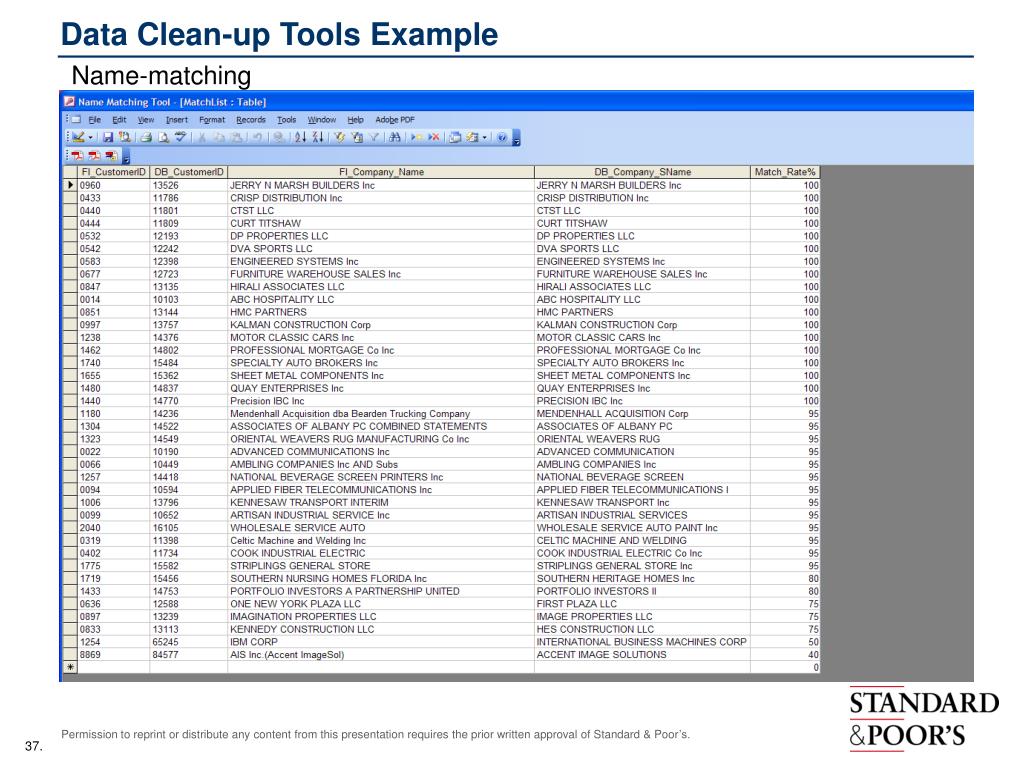
Task: Click the cell 'KALMAN CONSTRUCTION Corp' under DB_Company_SName
Action: pos(643,325)
